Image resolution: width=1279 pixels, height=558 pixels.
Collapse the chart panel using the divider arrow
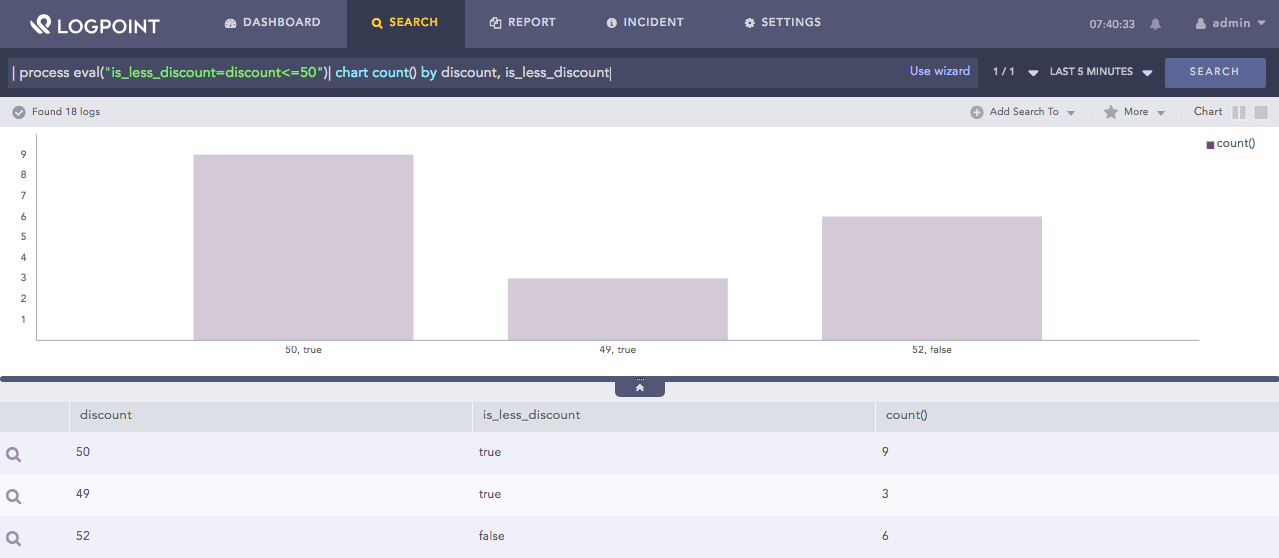[640, 388]
